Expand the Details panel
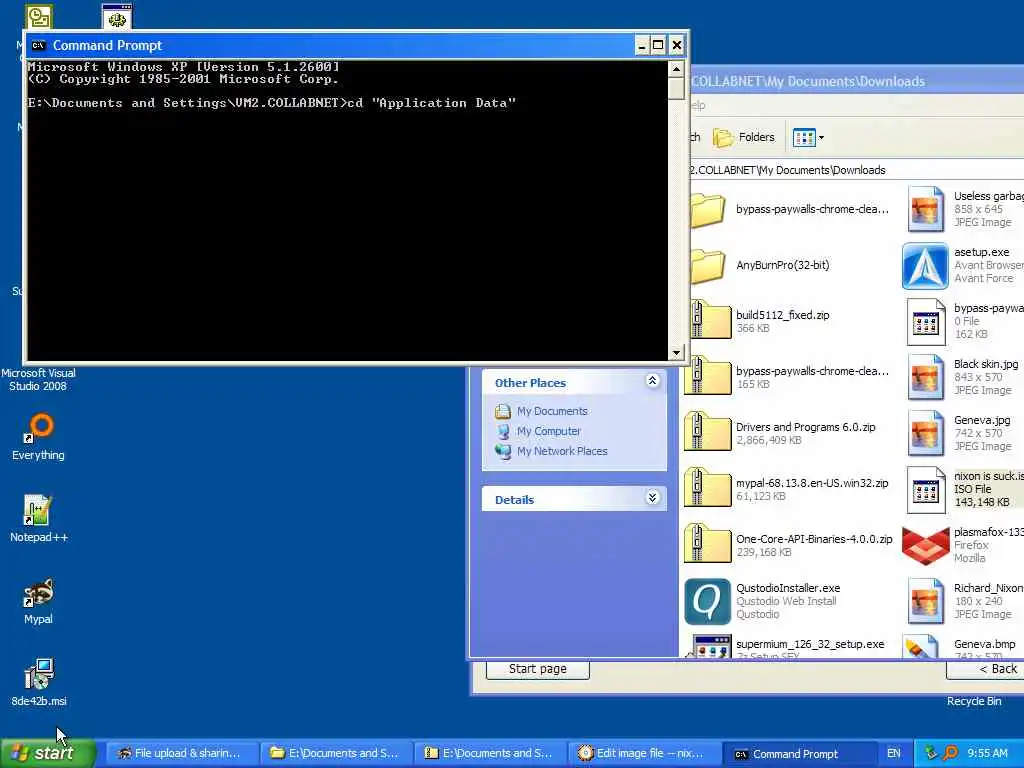 point(652,498)
